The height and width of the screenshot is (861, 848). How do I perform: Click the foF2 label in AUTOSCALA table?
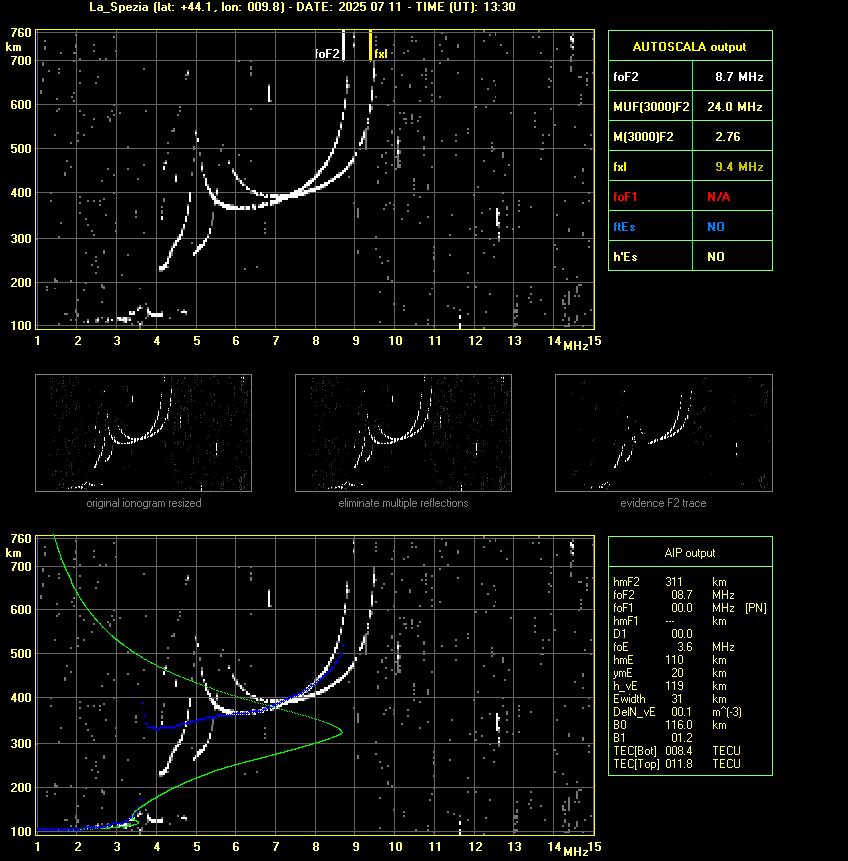[651, 76]
